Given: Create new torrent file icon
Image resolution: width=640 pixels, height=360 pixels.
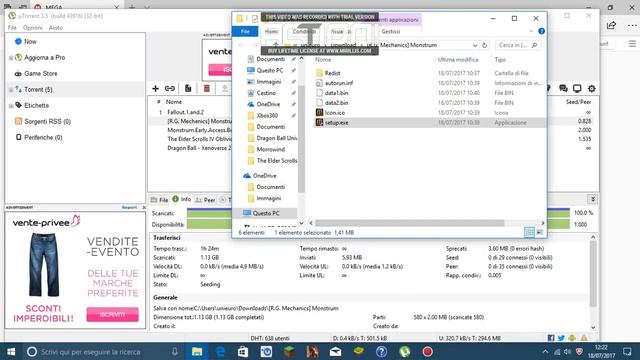Looking at the screenshot, I should click(x=188, y=88).
